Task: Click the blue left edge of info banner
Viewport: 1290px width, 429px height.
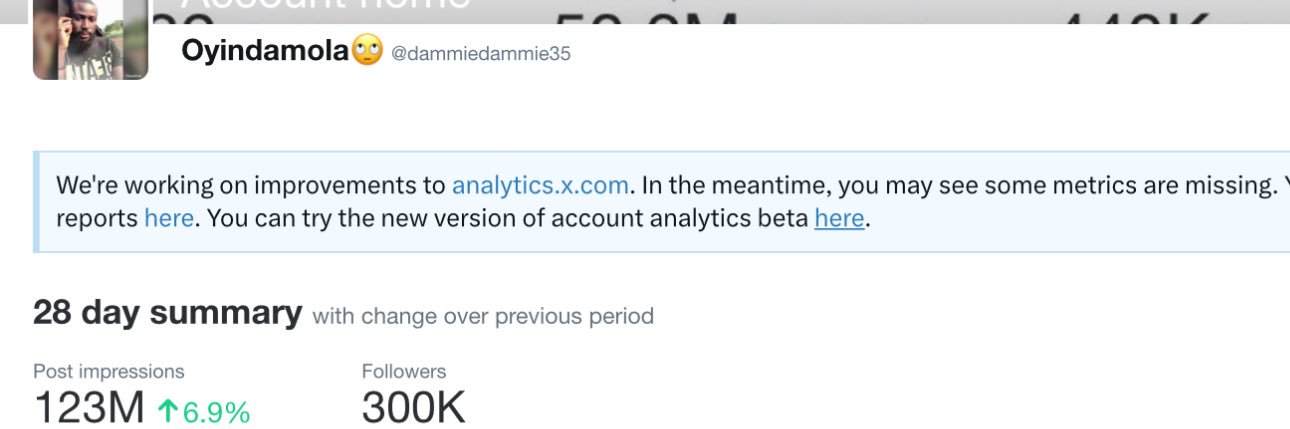Action: (x=36, y=201)
